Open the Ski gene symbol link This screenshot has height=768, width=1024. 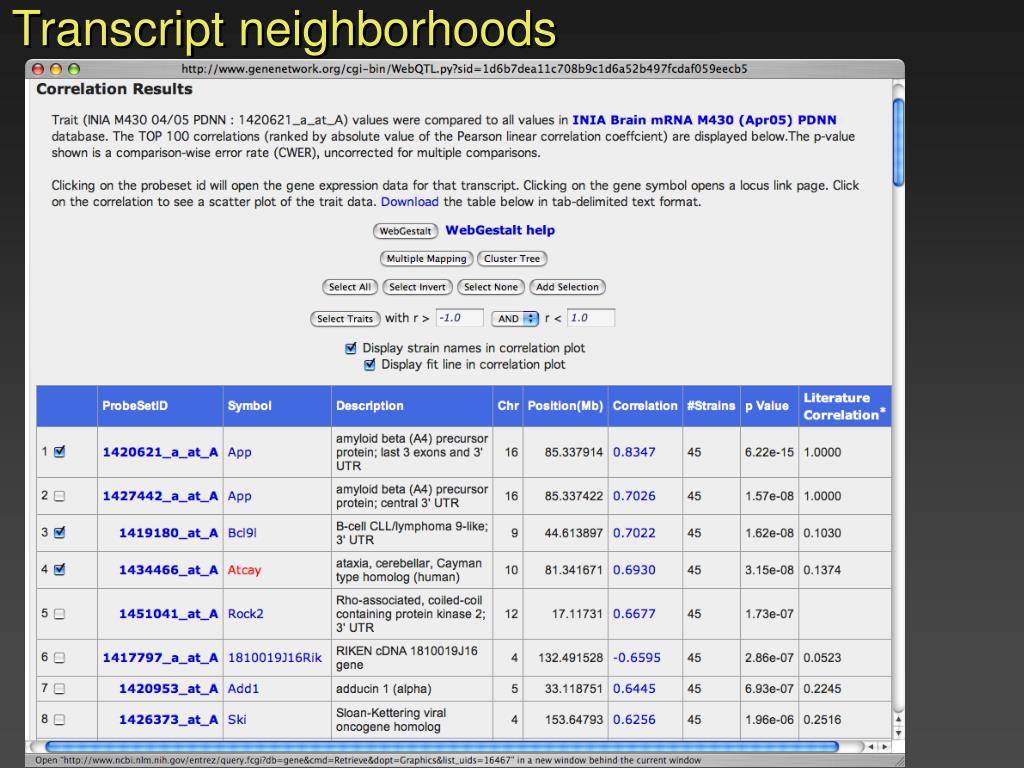[237, 720]
